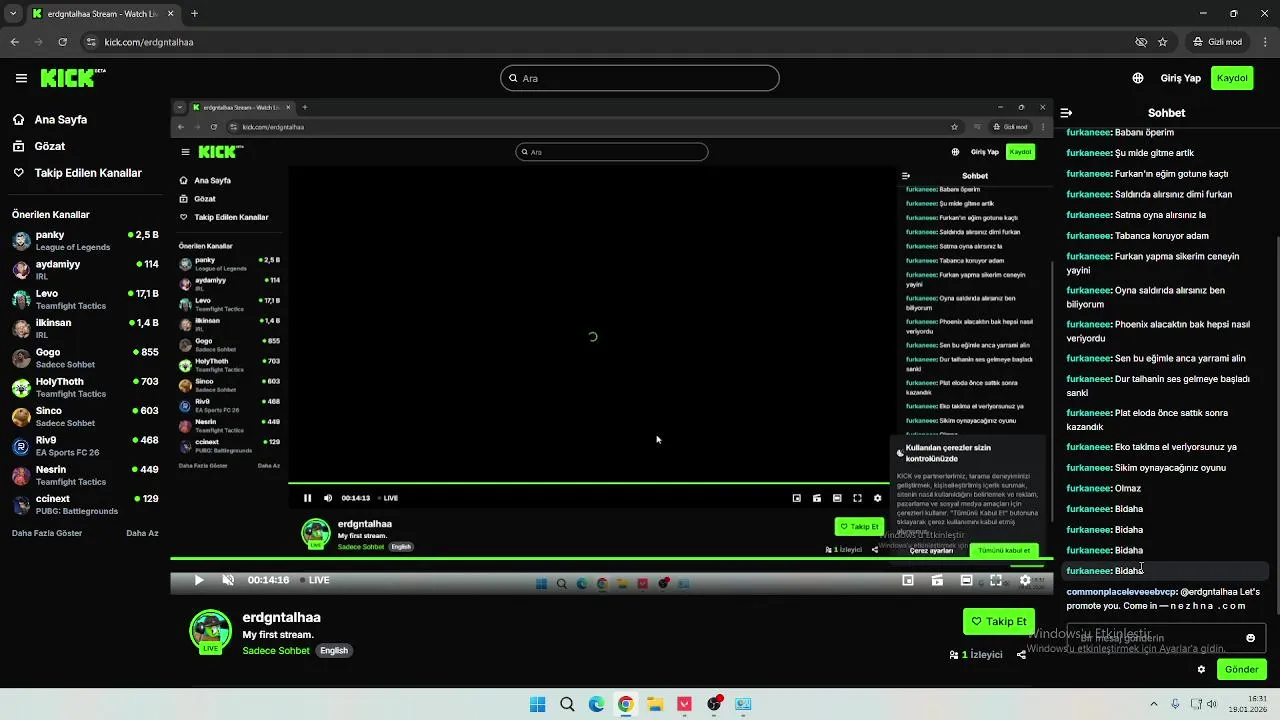
Task: Click Giriş Yap on main page
Action: click(x=1181, y=78)
